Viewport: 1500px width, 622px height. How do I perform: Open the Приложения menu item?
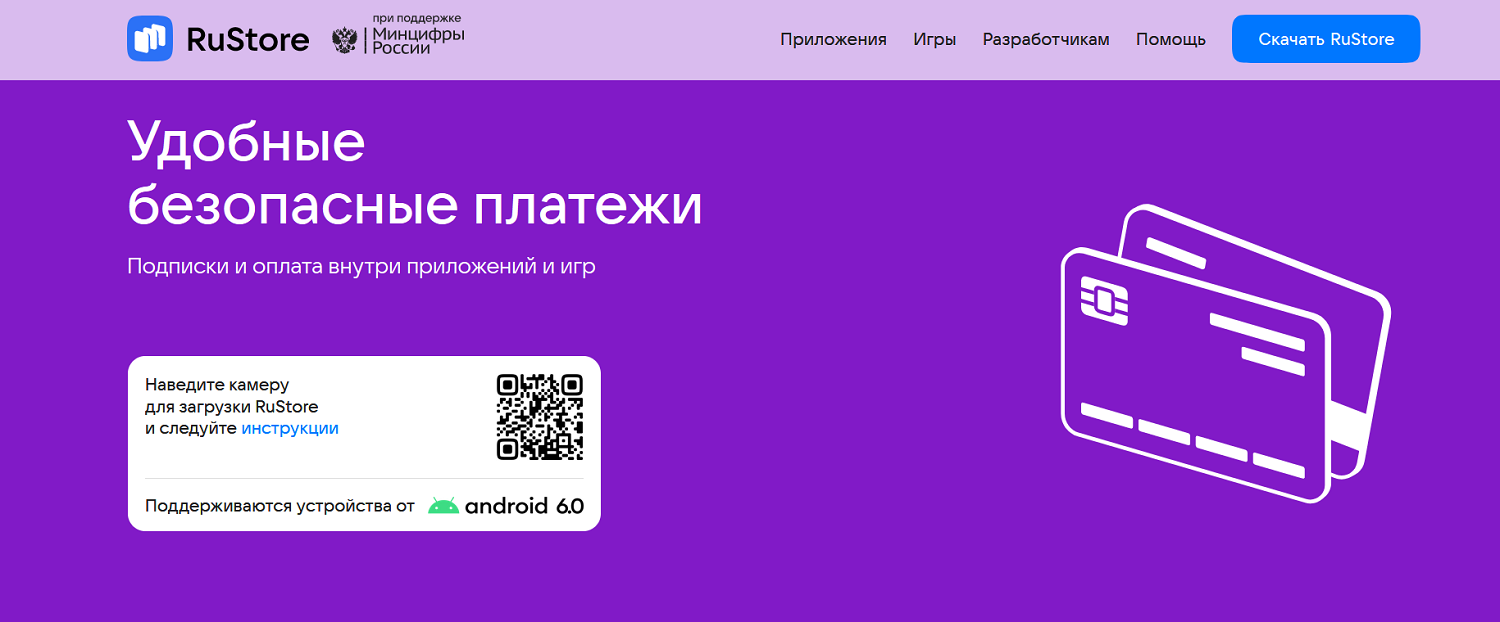coord(833,40)
